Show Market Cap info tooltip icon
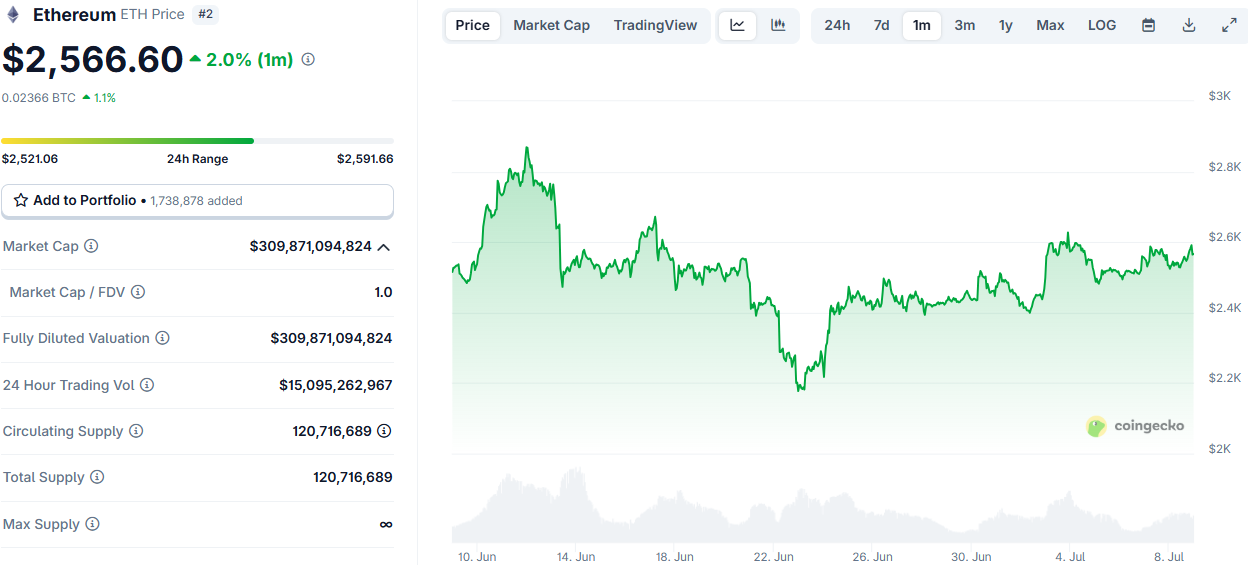Image resolution: width=1248 pixels, height=565 pixels. tap(91, 246)
